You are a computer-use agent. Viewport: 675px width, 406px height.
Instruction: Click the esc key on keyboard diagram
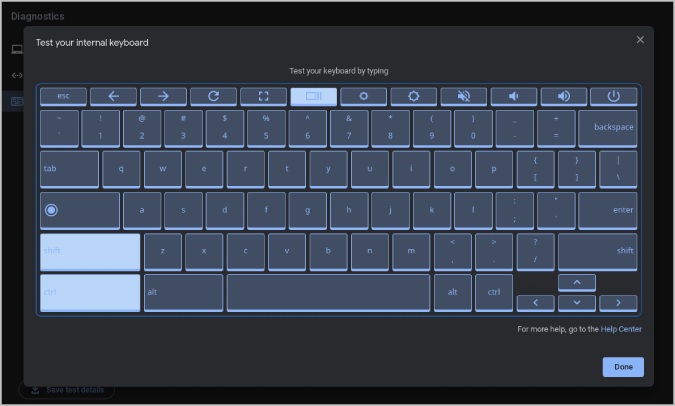tap(63, 96)
